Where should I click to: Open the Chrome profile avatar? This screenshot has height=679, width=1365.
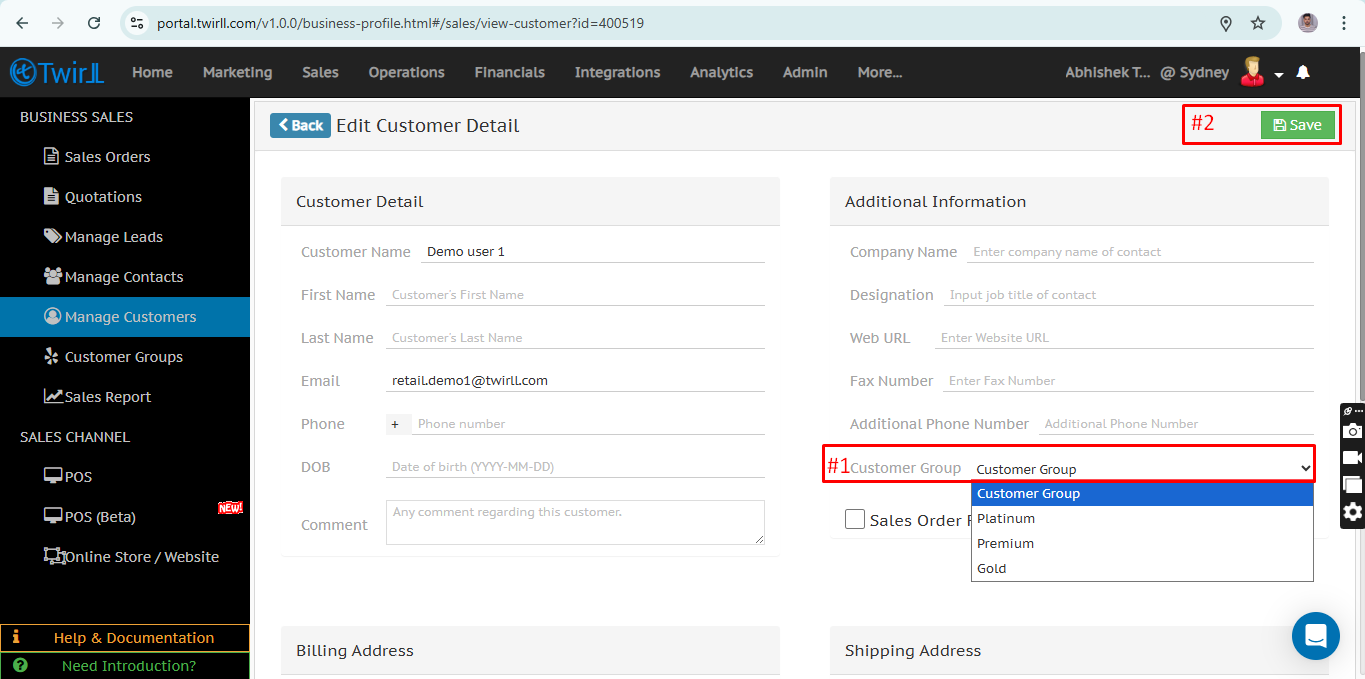pyautogui.click(x=1308, y=23)
